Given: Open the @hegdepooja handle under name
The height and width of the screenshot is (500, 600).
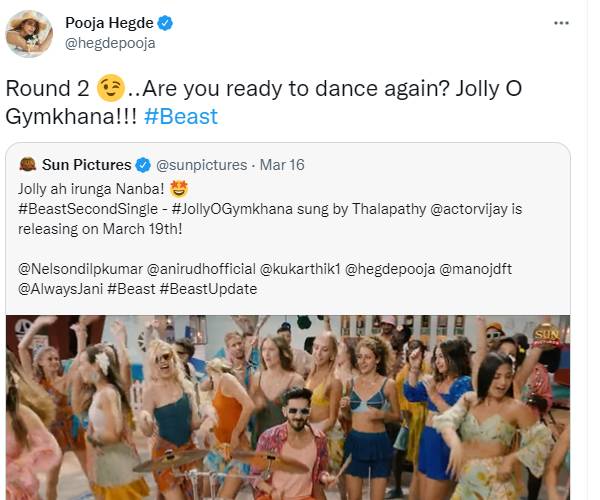Looking at the screenshot, I should (x=110, y=42).
